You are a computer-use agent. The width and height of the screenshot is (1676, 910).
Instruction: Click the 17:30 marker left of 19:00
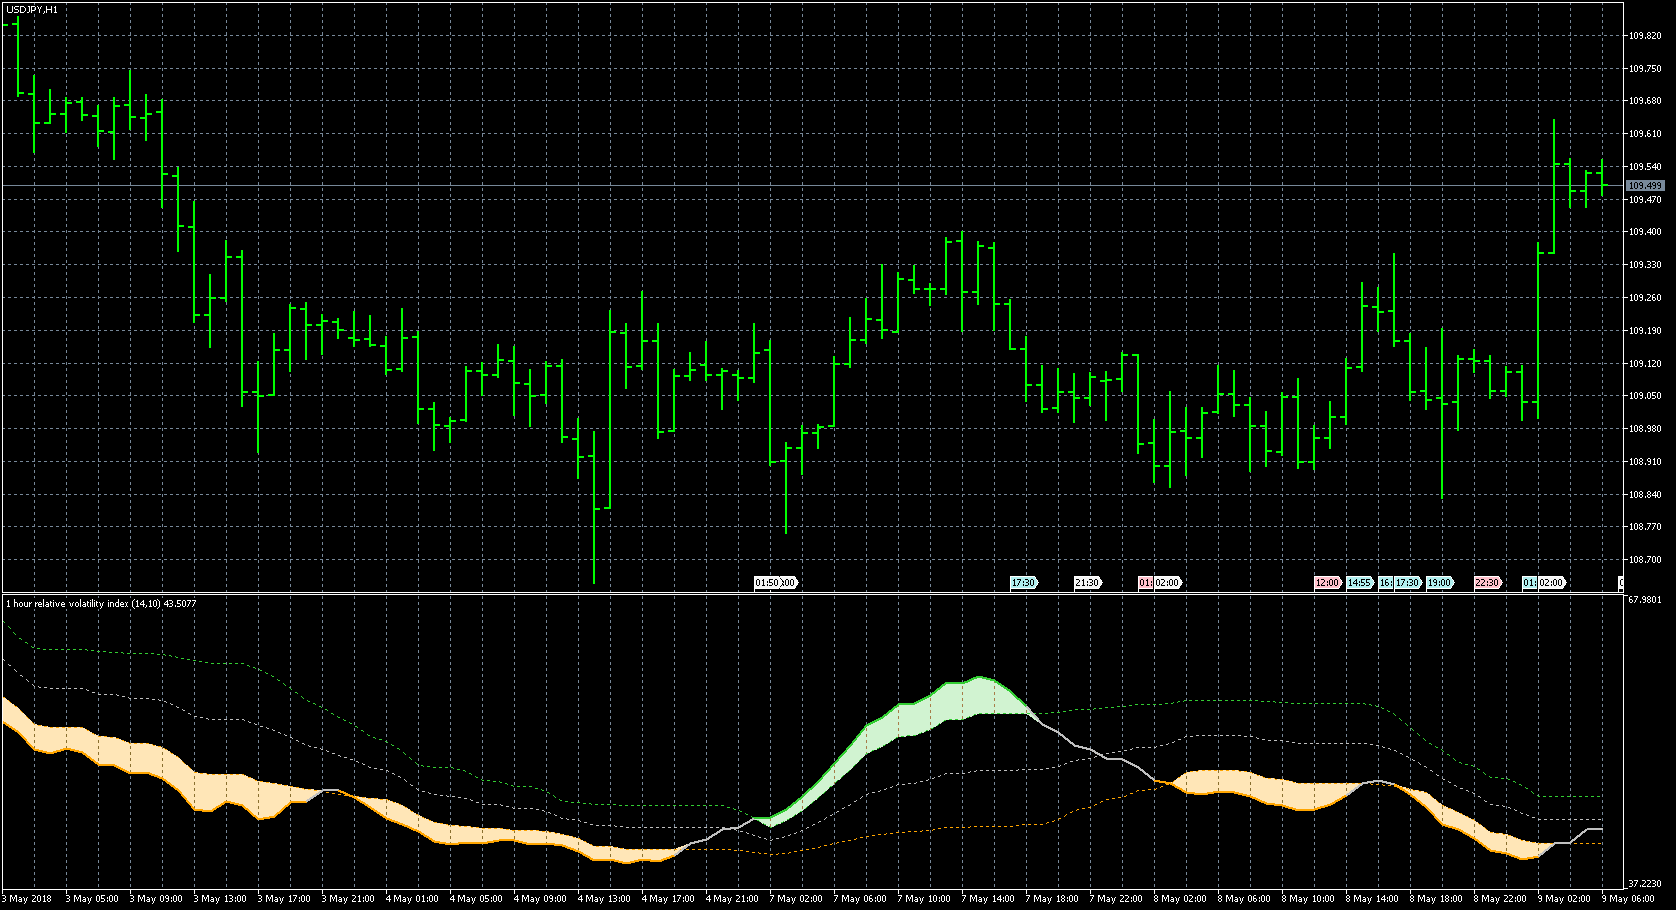click(x=1408, y=583)
